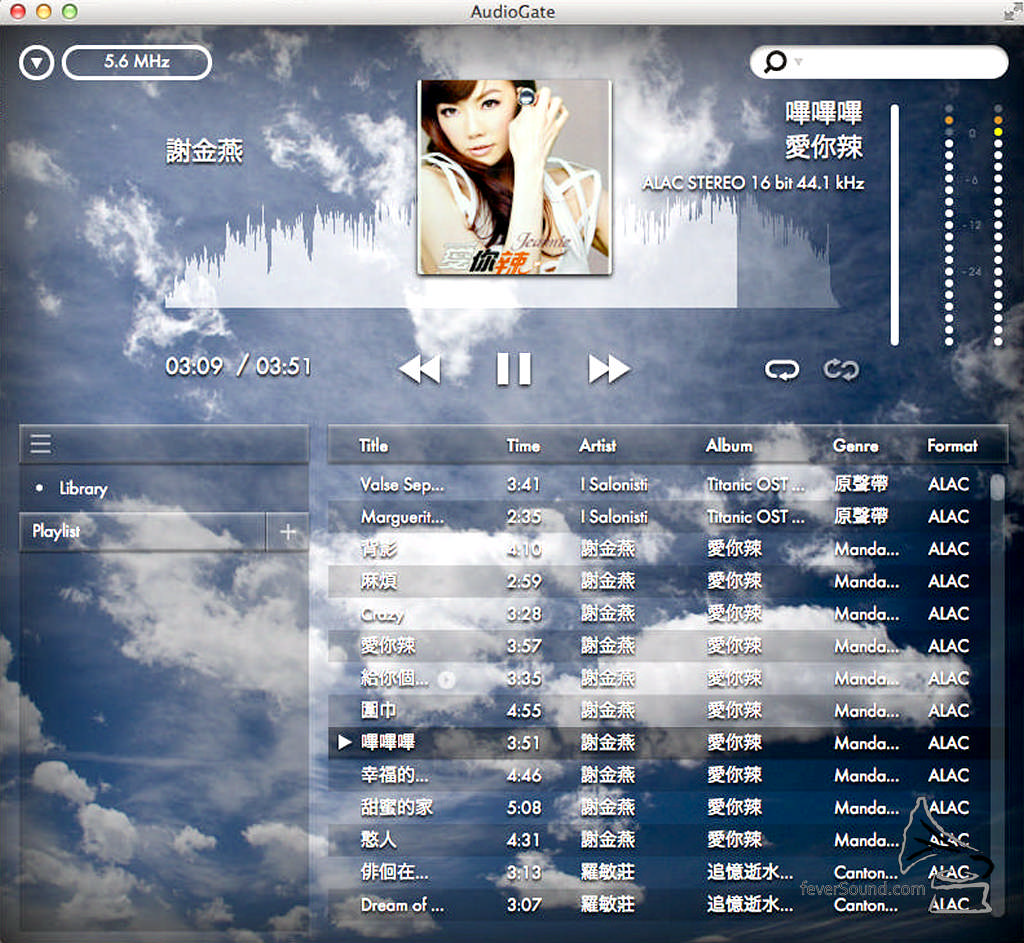Click the rewind previous track button

[420, 370]
